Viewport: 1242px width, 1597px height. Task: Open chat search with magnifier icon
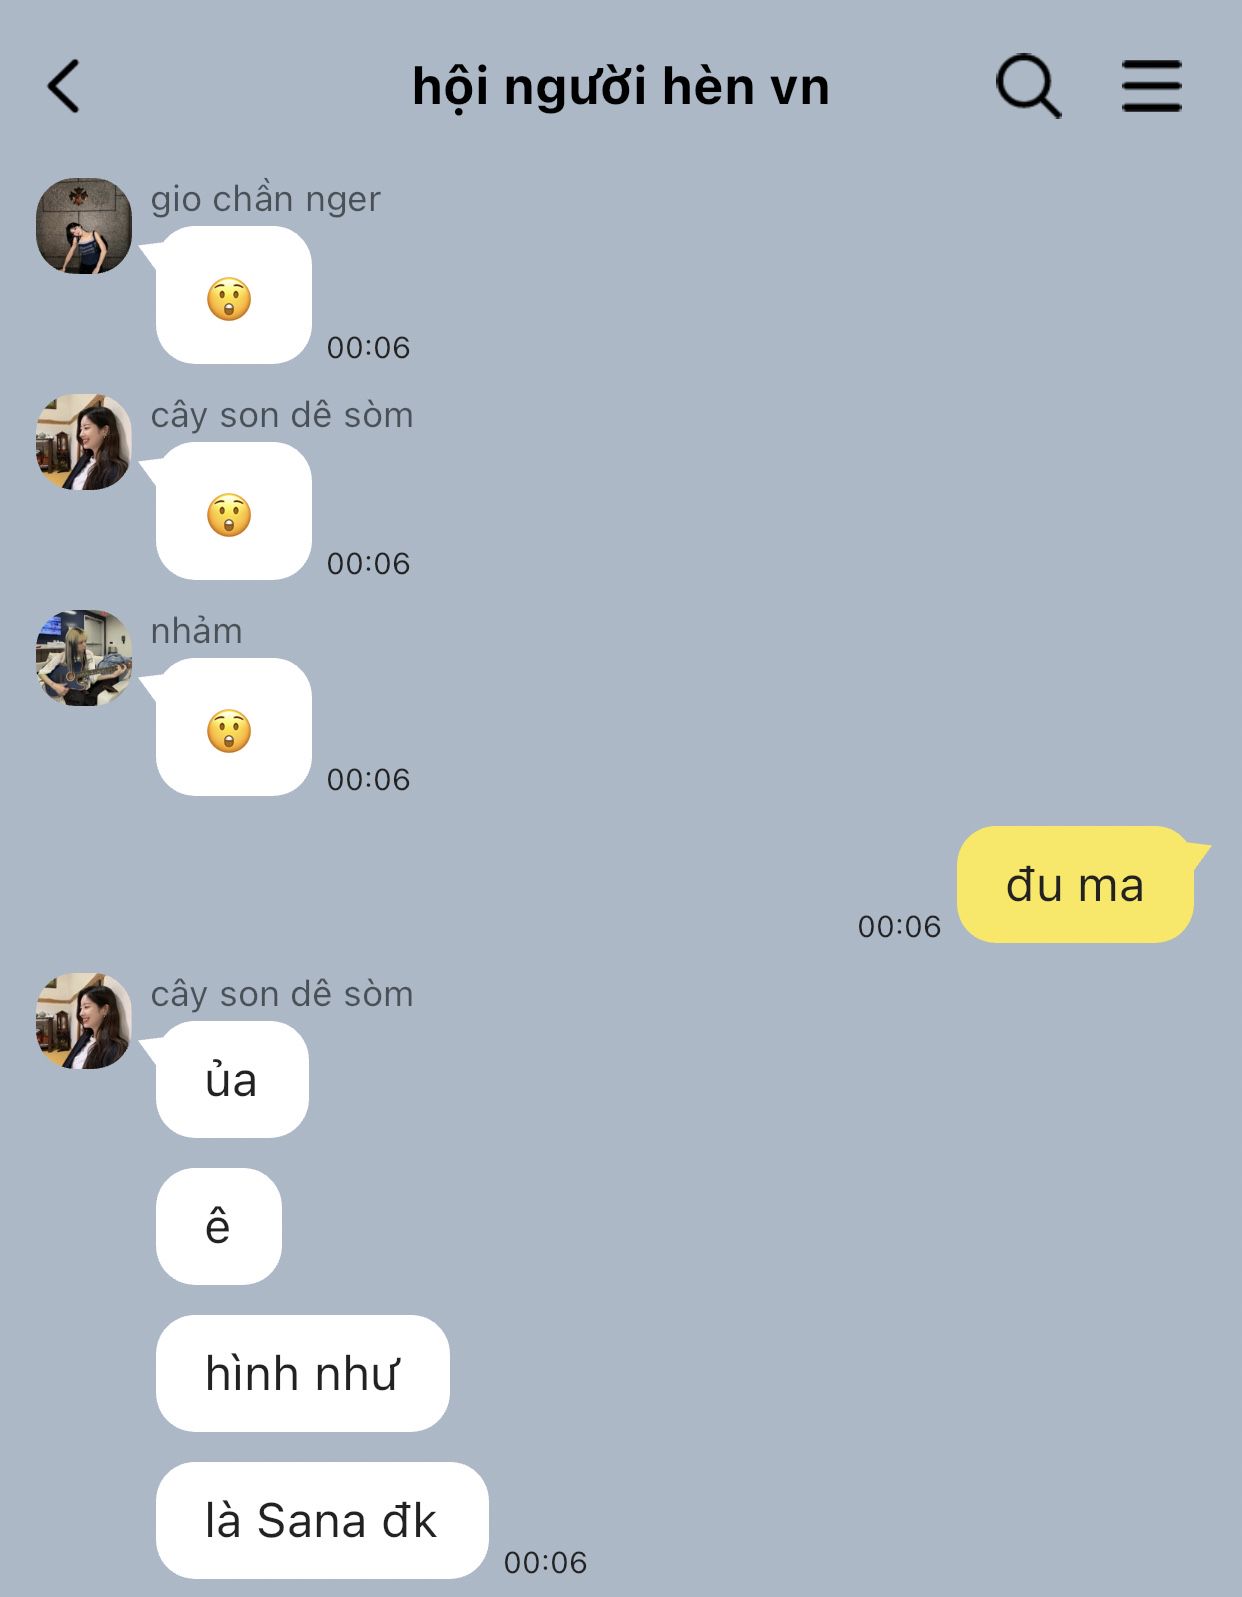(x=1028, y=86)
